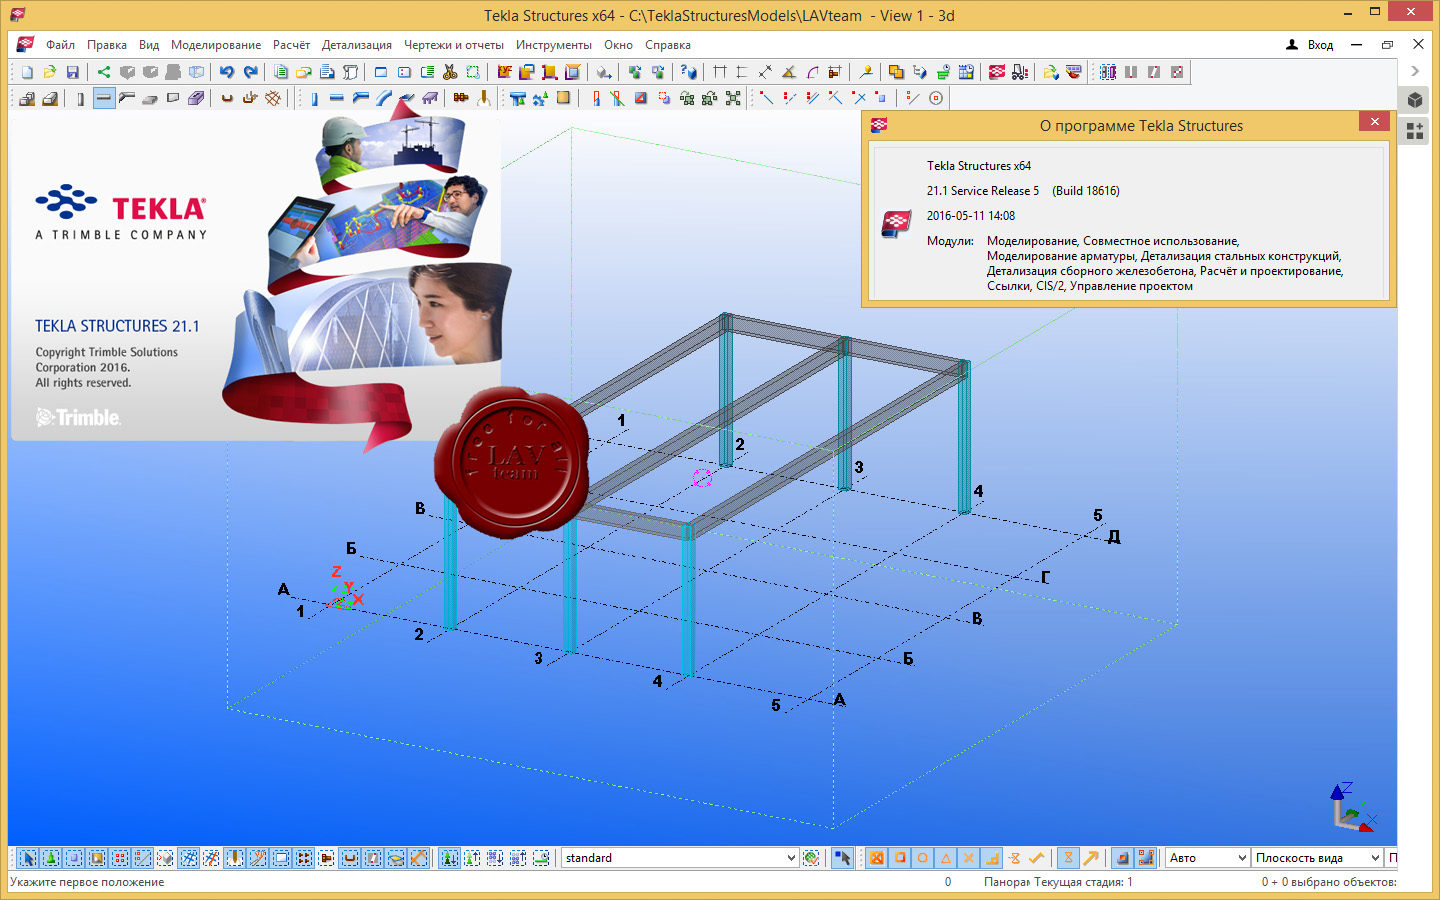Open the applications grid side pane icon
Image resolution: width=1440 pixels, height=900 pixels.
[1415, 131]
